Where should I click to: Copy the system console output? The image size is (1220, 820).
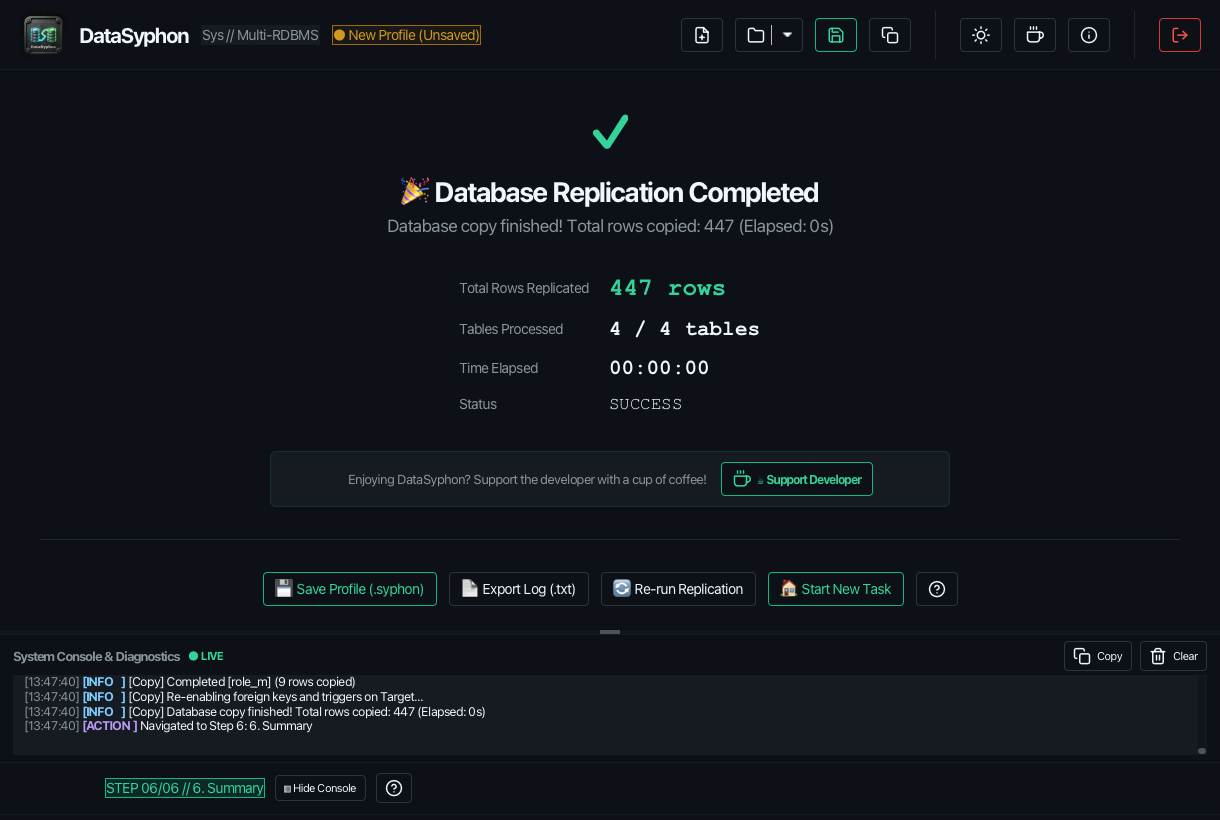pyautogui.click(x=1098, y=656)
